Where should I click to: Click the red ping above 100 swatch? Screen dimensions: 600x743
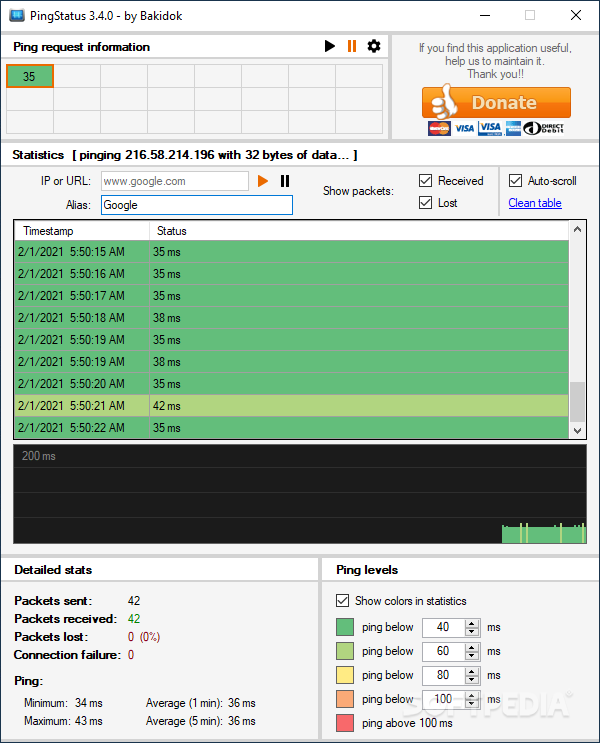(x=345, y=723)
